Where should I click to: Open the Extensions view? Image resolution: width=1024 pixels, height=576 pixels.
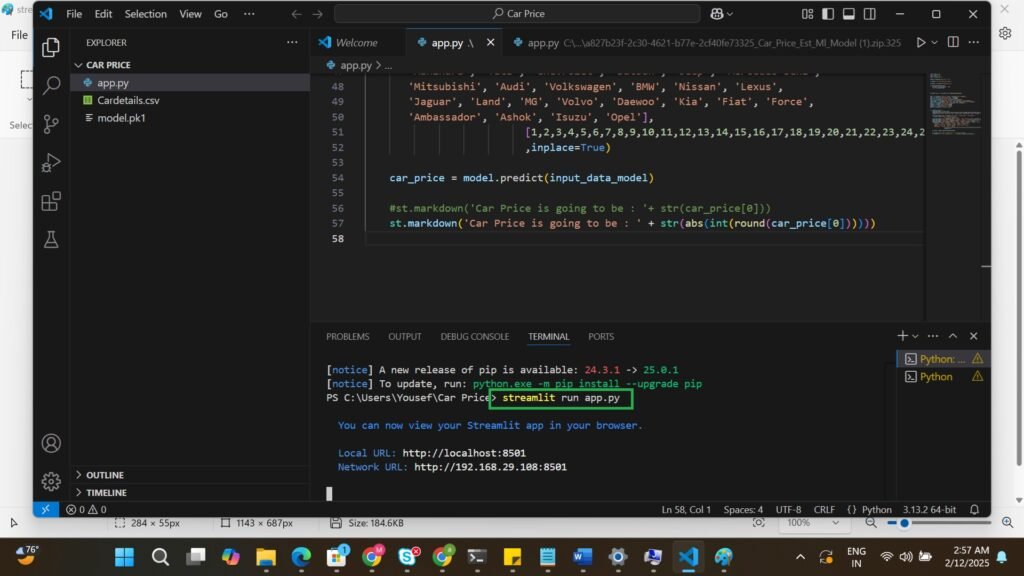coord(51,201)
